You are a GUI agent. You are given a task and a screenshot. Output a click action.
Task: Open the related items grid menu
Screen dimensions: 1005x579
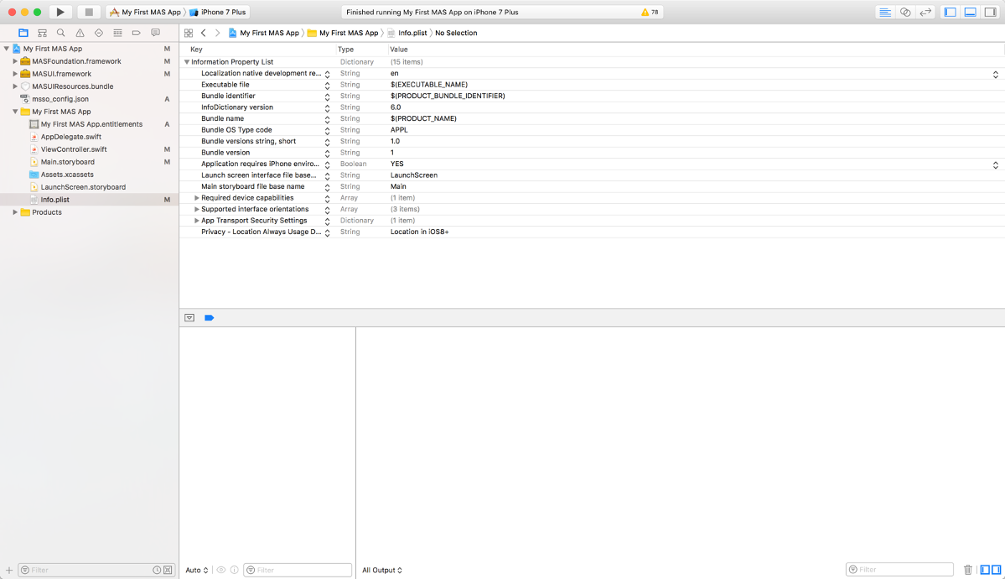[188, 33]
